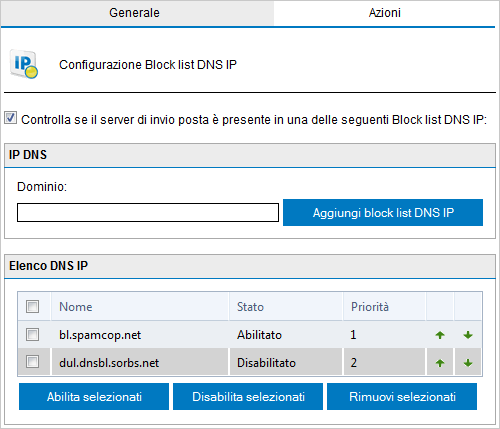The width and height of the screenshot is (500, 429).
Task: Sort the list by Nome column
Action: [x=76, y=307]
